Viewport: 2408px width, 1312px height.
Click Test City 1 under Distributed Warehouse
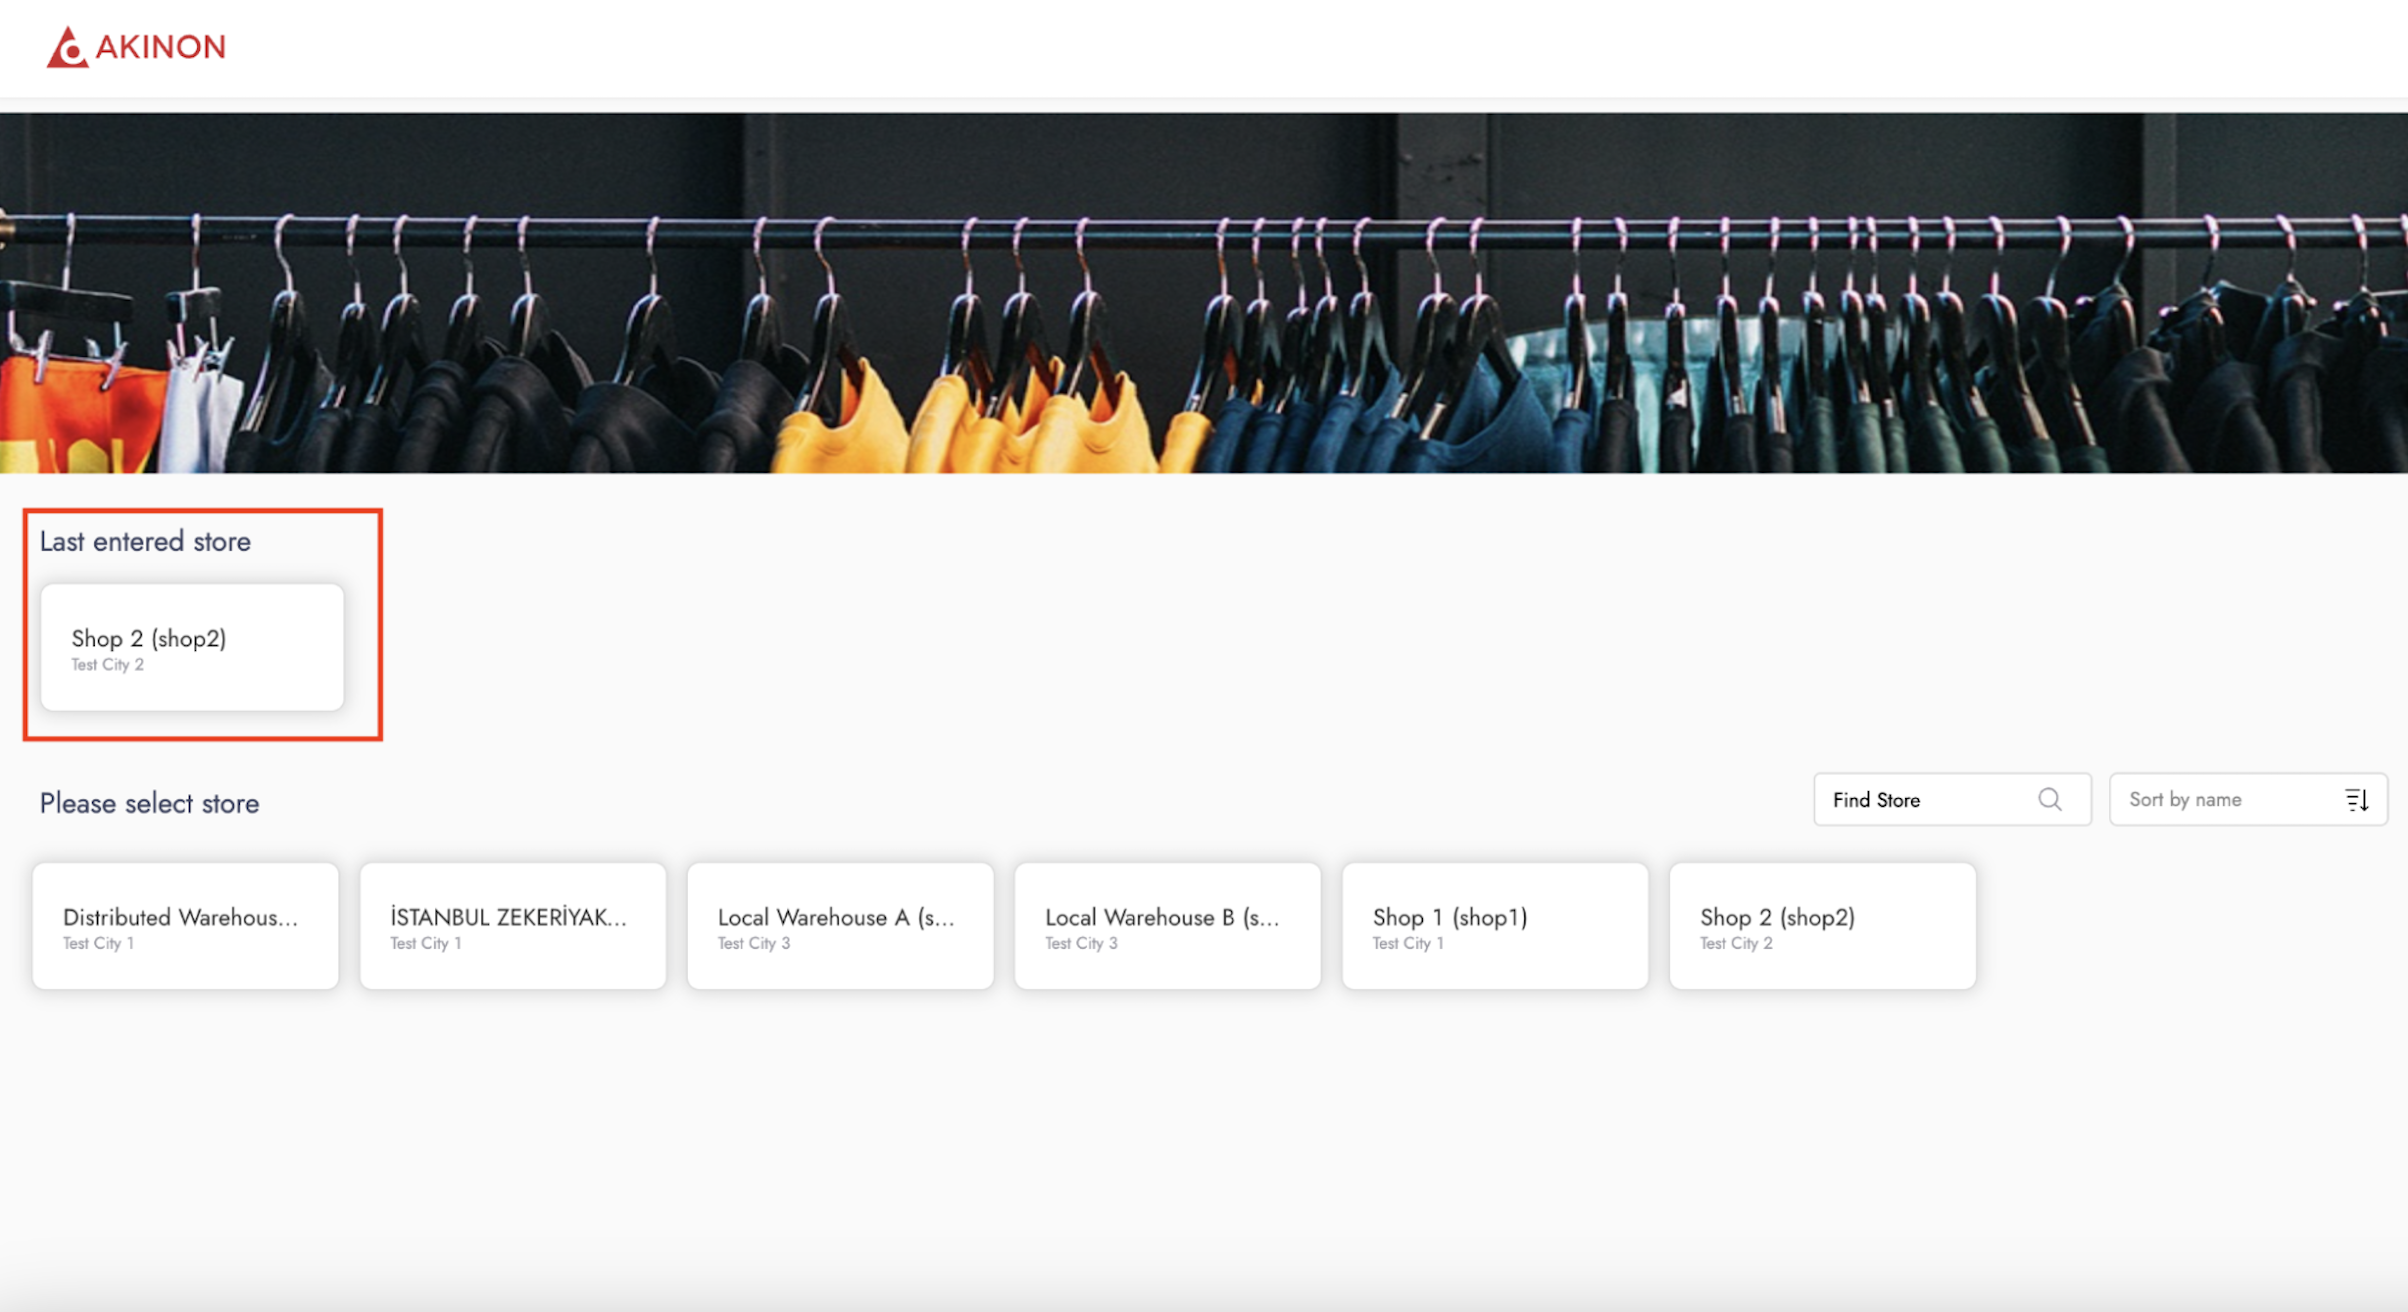(x=98, y=943)
